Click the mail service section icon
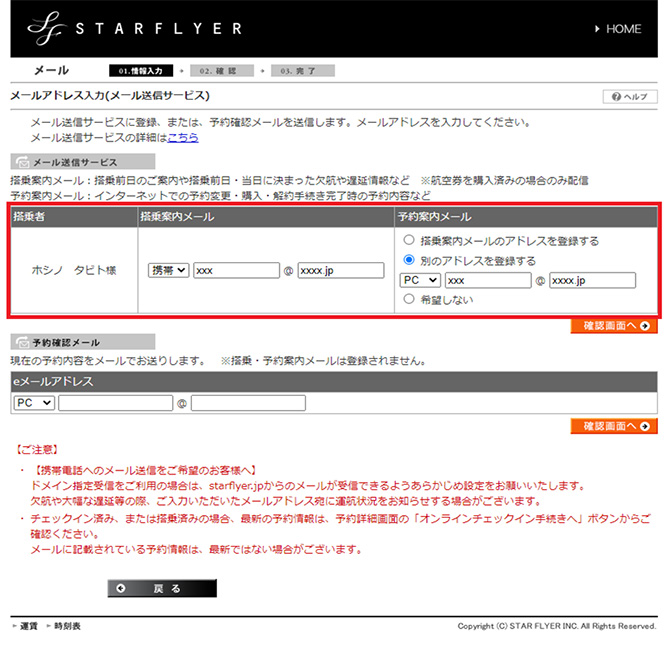Screen dimensions: 670x648 pyautogui.click(x=21, y=162)
